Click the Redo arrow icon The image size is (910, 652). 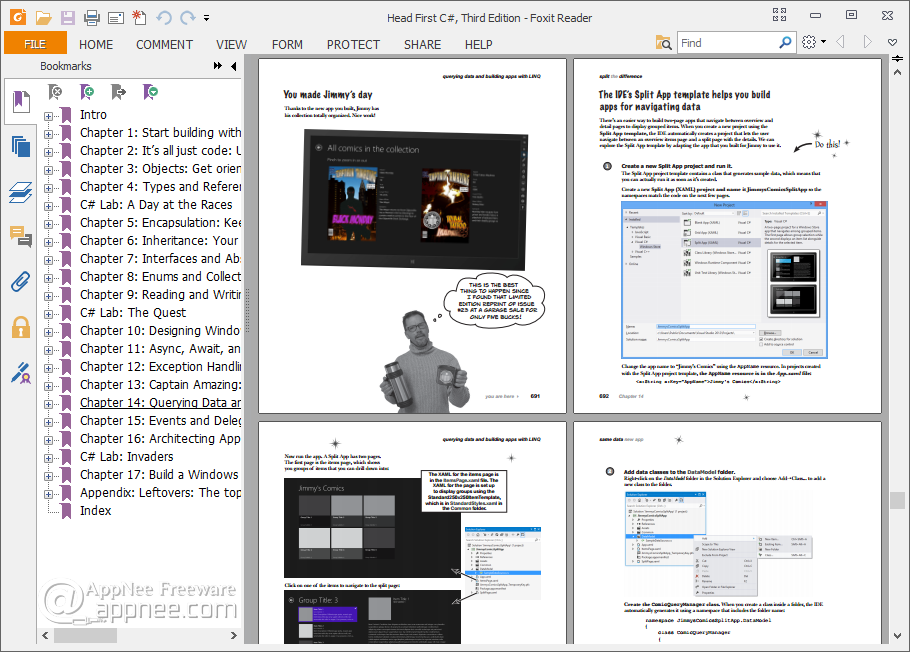click(187, 18)
